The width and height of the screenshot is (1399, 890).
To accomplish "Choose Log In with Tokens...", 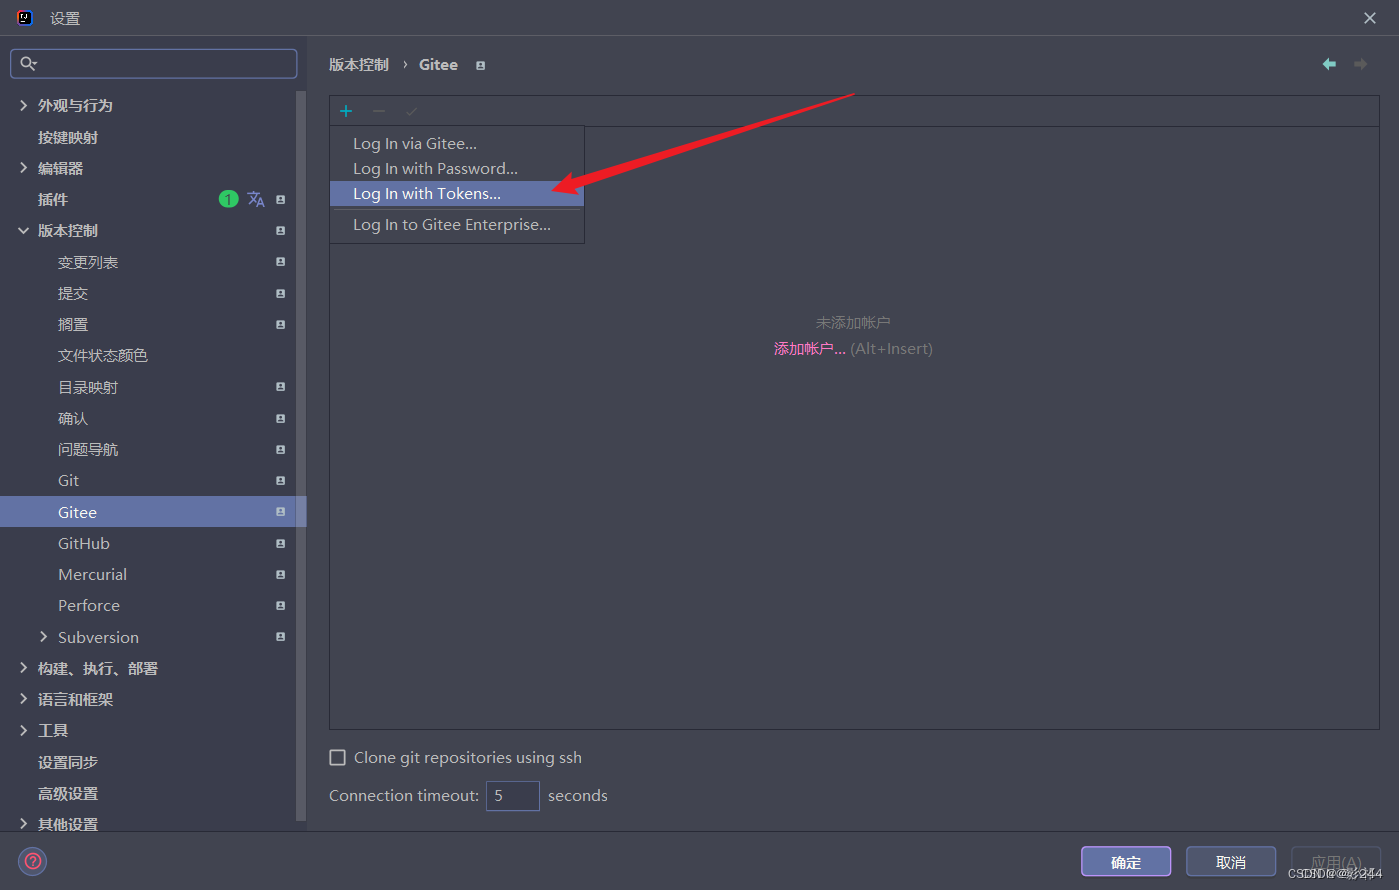I will (457, 193).
